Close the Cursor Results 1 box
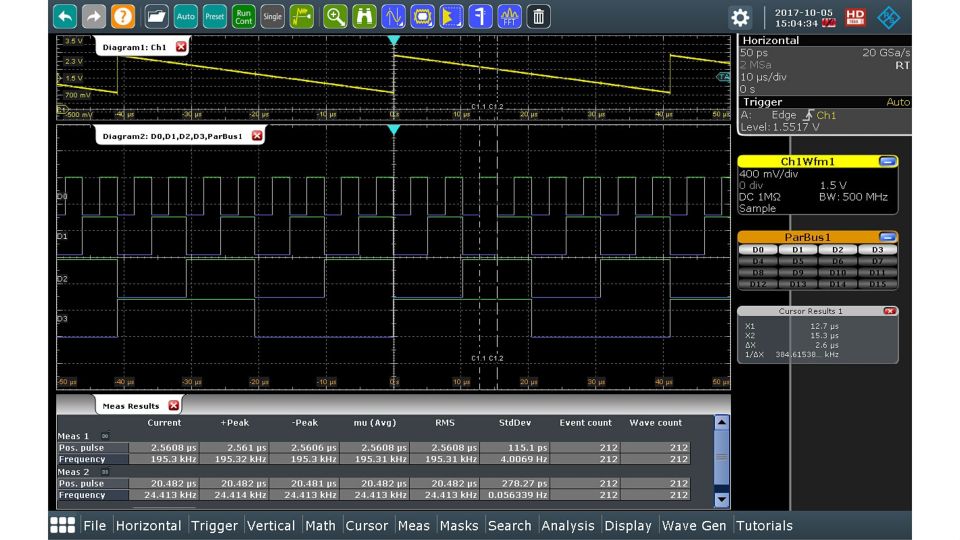This screenshot has height=540, width=960. pos(890,311)
